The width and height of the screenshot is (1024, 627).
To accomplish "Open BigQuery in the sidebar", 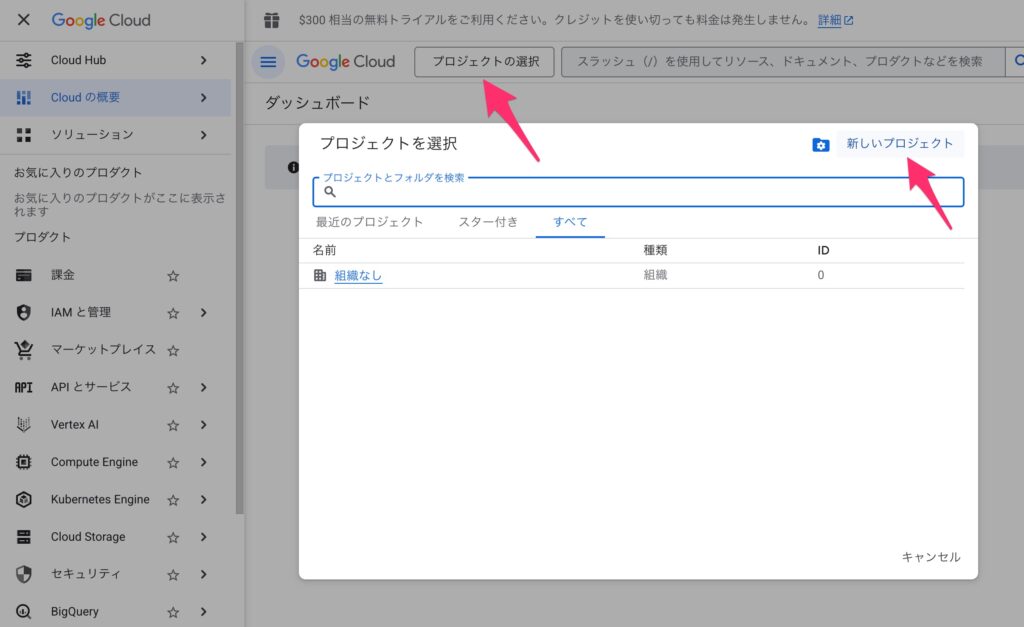I will pos(75,611).
